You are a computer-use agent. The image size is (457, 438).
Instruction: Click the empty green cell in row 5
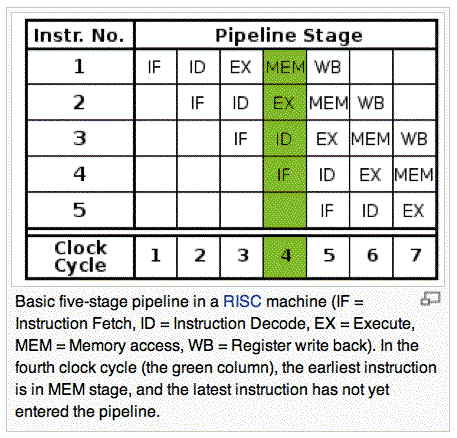coord(285,210)
